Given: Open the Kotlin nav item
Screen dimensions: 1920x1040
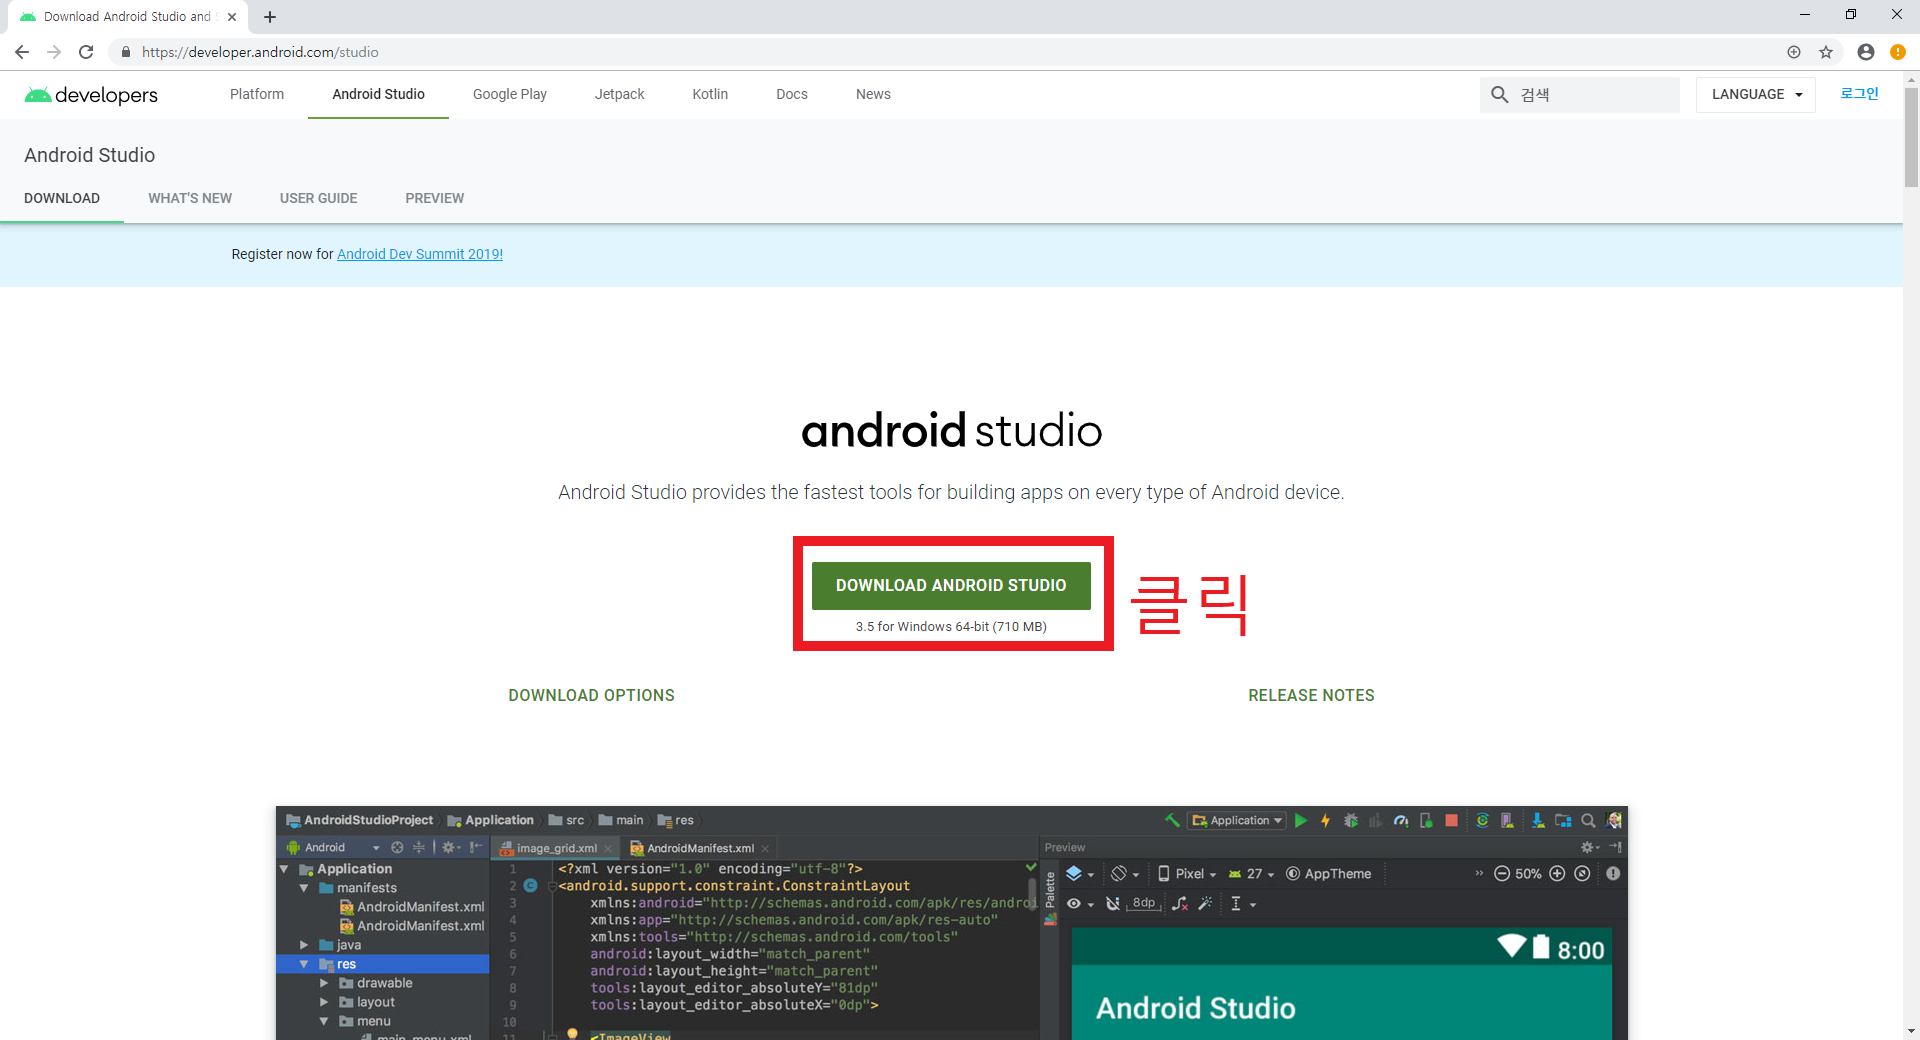Looking at the screenshot, I should click(710, 94).
